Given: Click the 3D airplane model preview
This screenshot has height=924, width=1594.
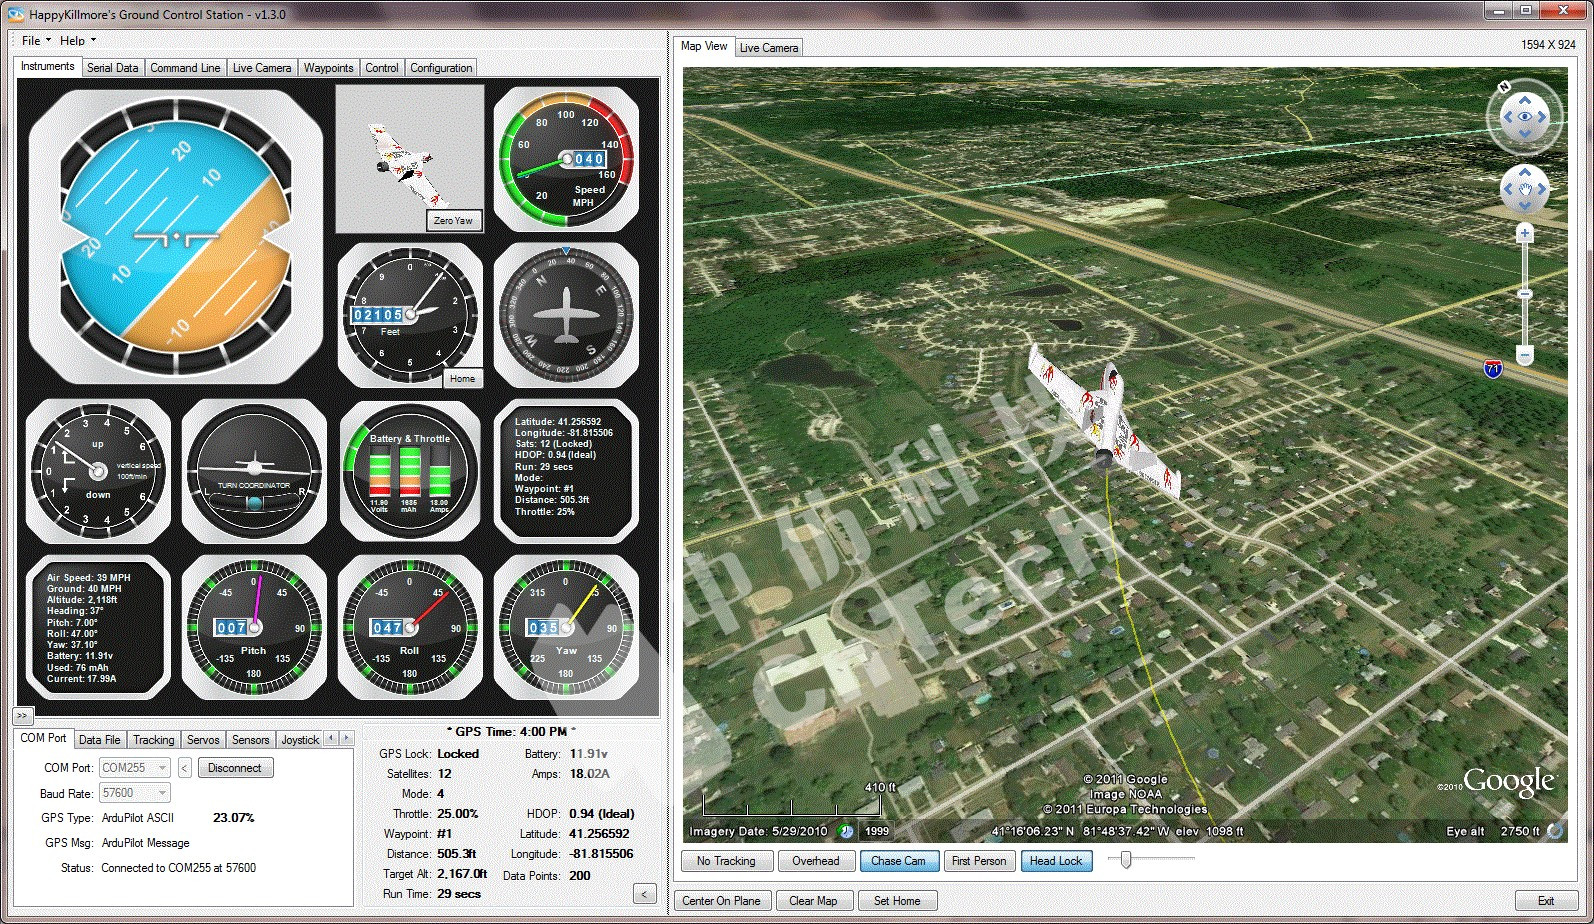Looking at the screenshot, I should [x=410, y=159].
